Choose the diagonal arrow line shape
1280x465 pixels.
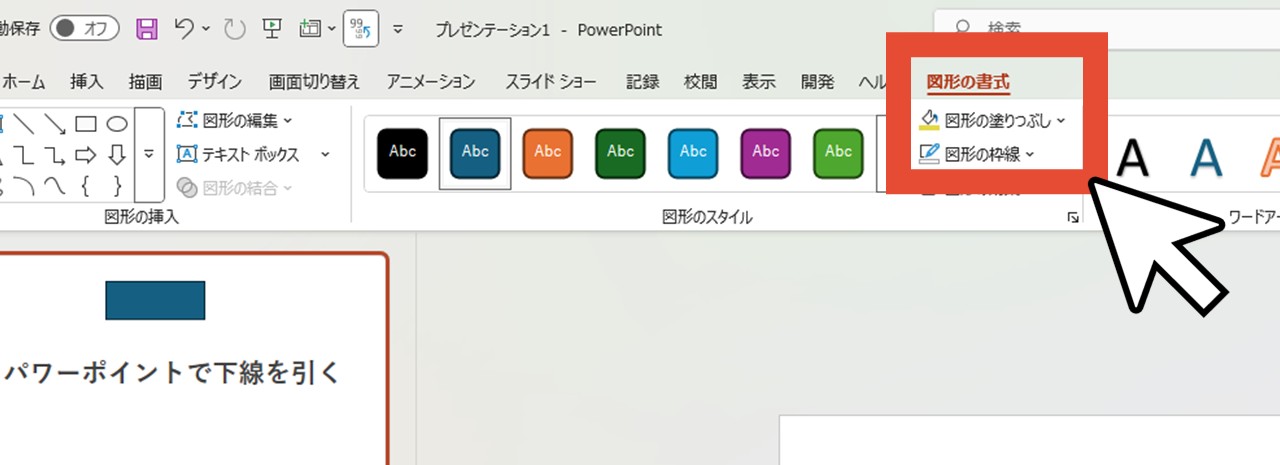pos(55,124)
